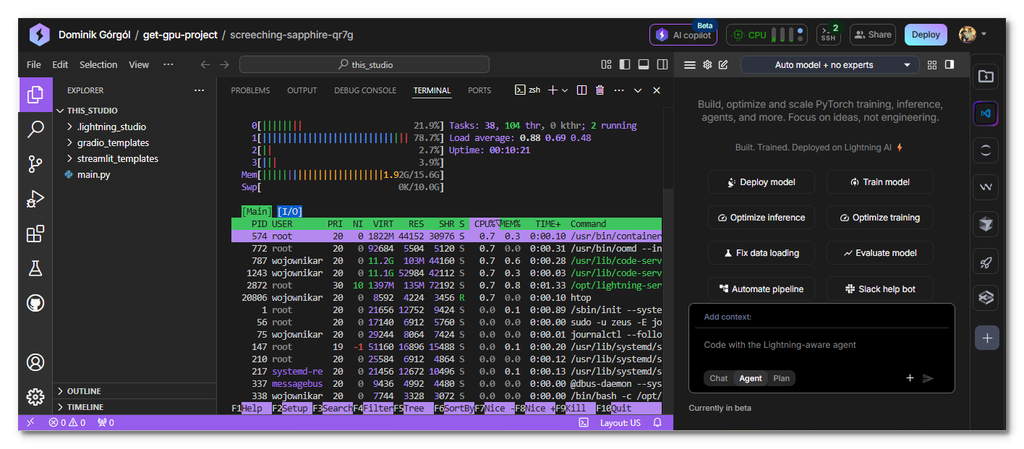Viewport: 1024px width, 449px height.
Task: Split the terminal pane
Action: (x=582, y=90)
